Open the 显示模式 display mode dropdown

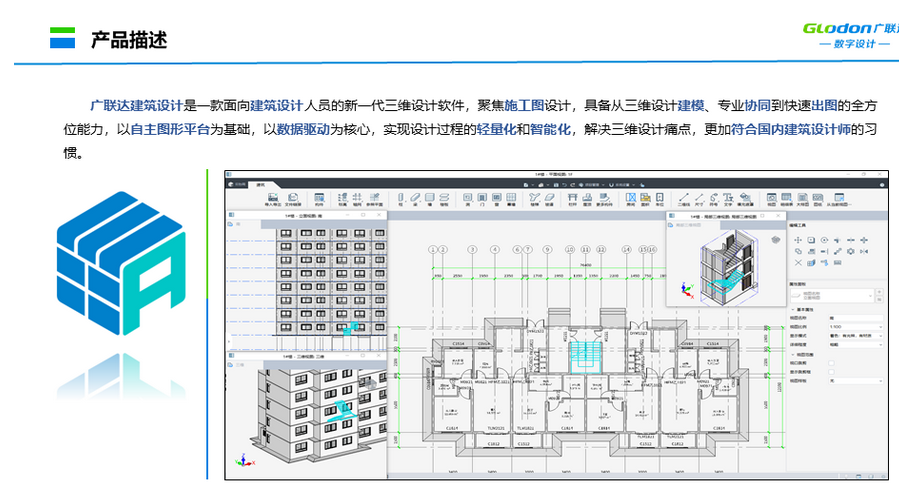[x=856, y=335]
